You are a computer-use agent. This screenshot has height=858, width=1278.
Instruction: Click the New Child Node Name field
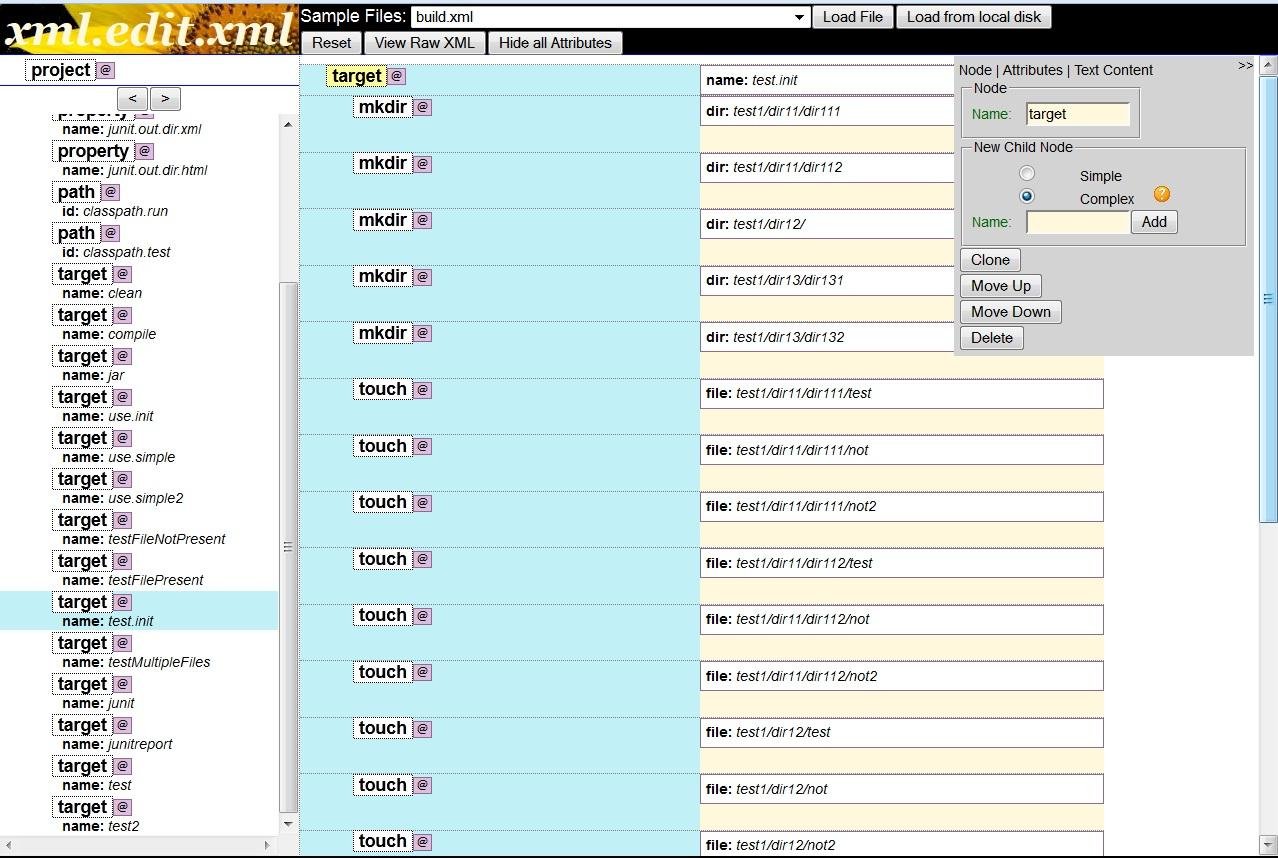tap(1076, 222)
